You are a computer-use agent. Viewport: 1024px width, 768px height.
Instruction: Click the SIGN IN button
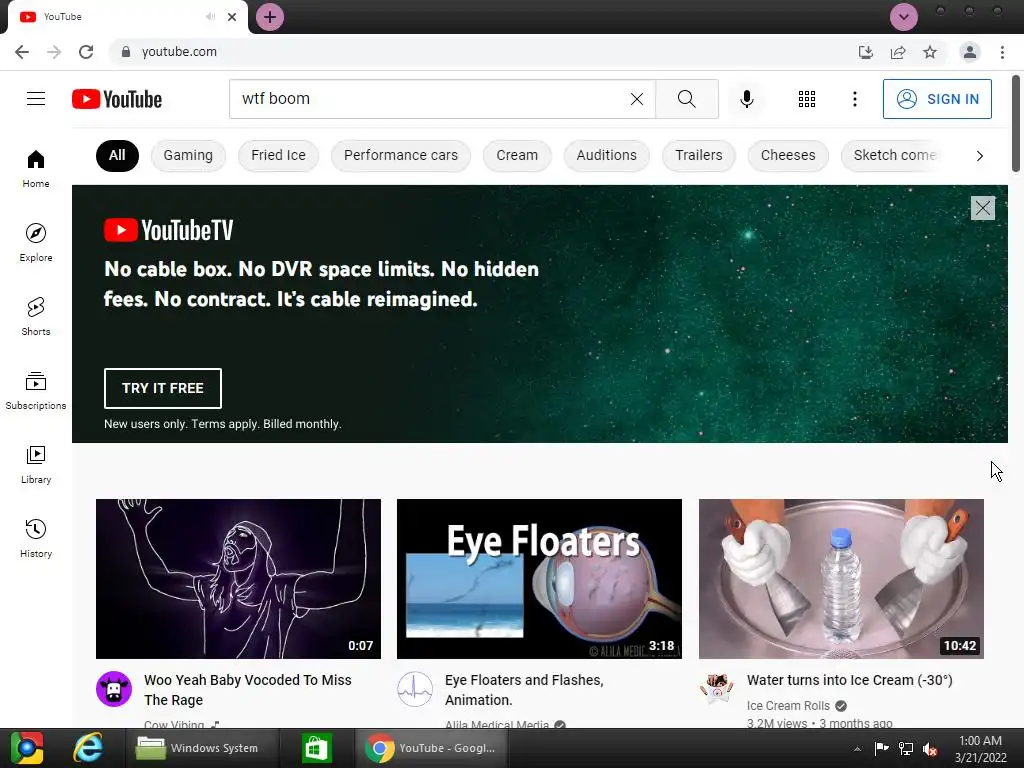click(x=936, y=99)
